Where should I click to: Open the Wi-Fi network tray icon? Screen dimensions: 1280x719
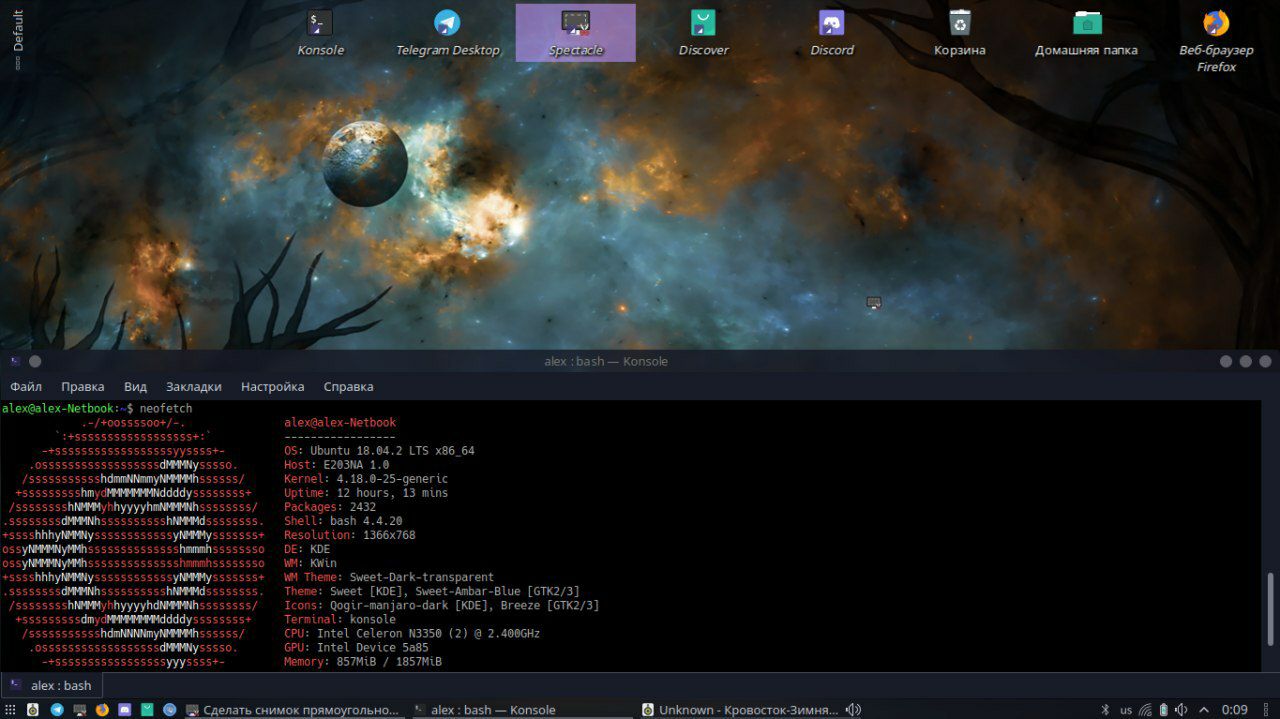pyautogui.click(x=1145, y=710)
